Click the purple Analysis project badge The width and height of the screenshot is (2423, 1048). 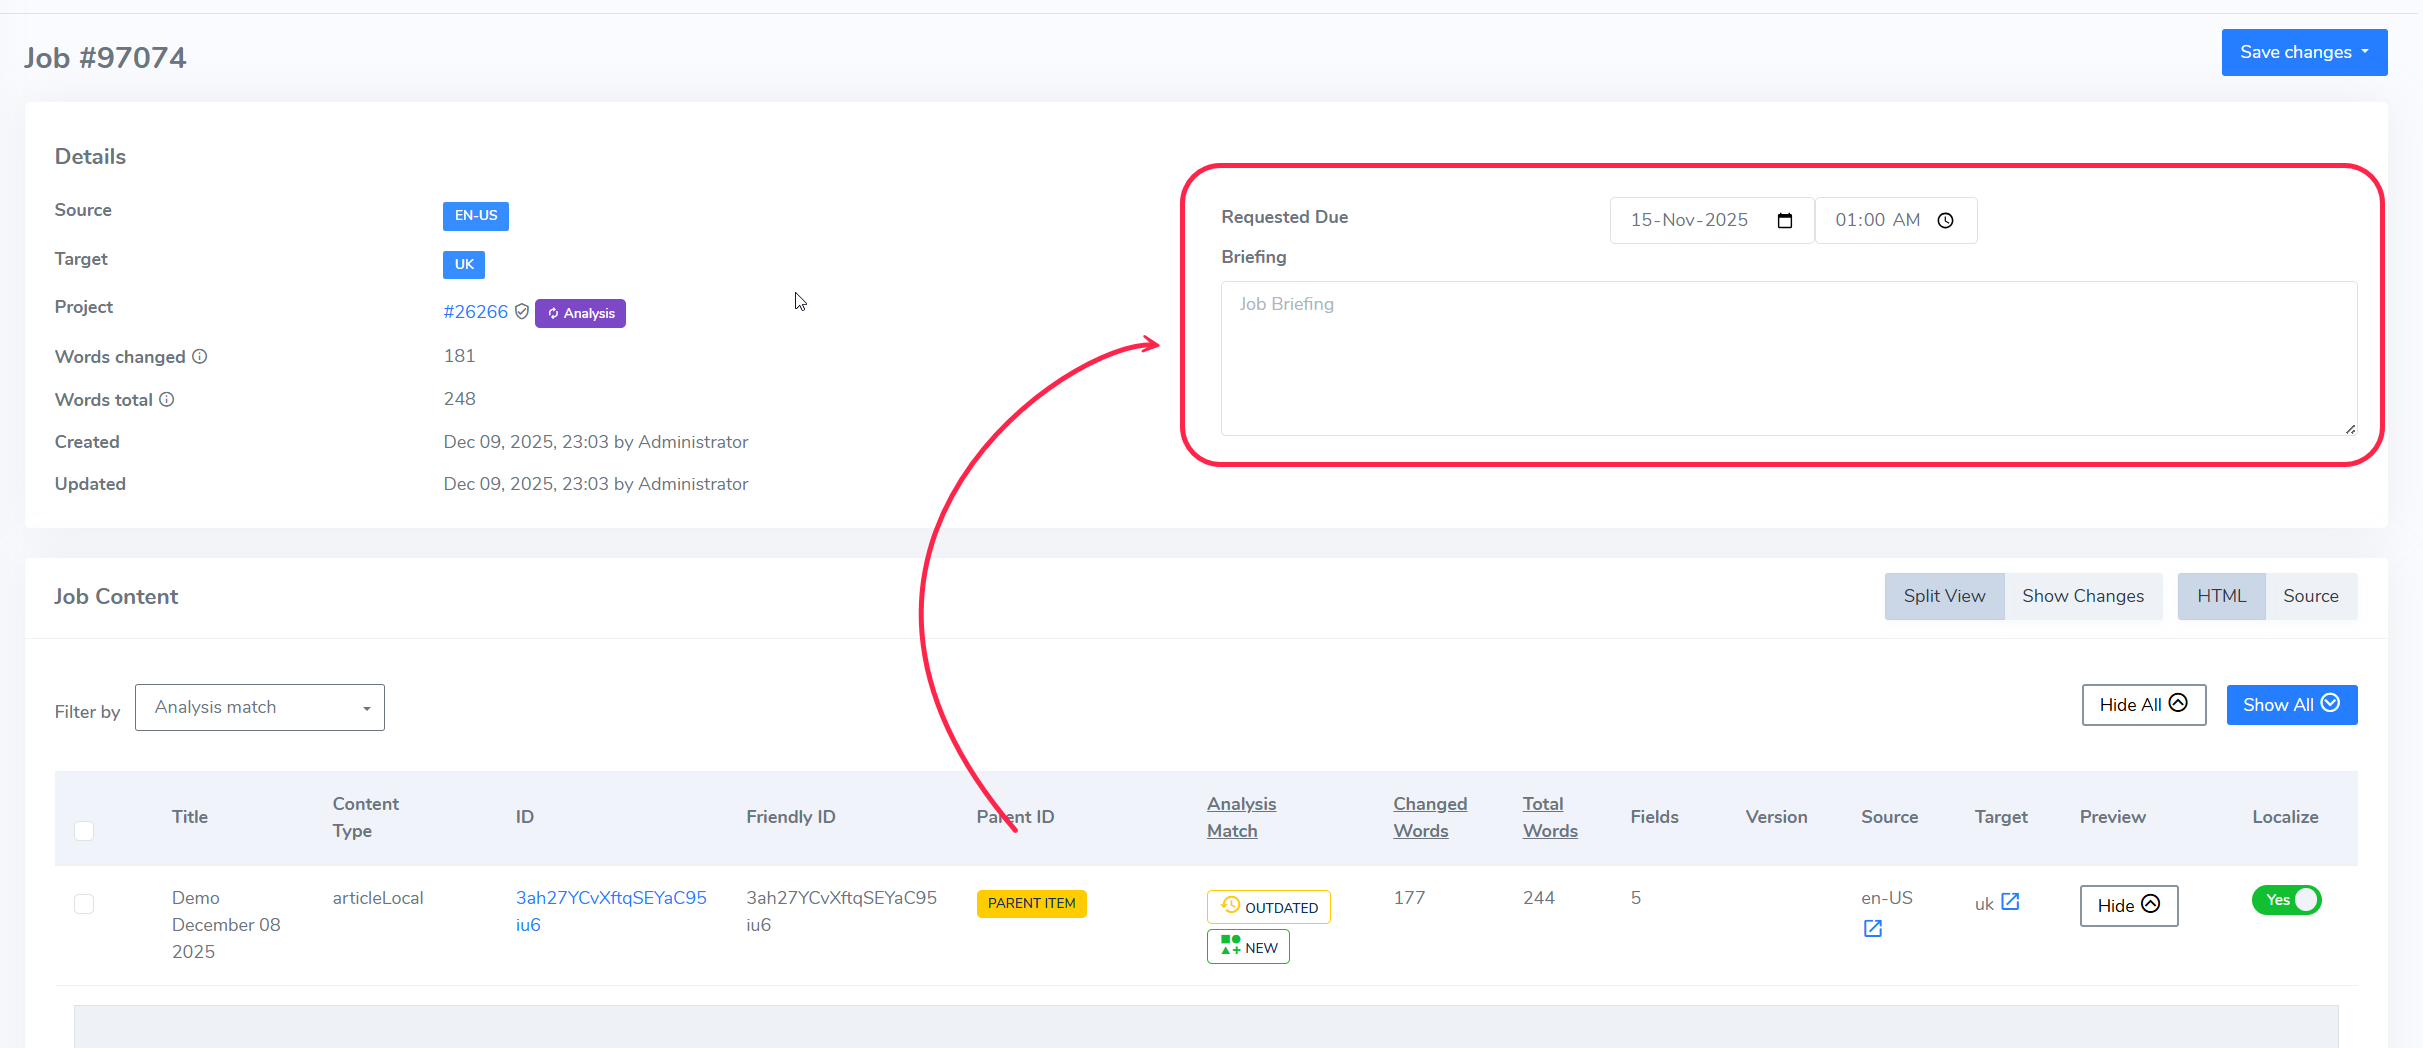coord(580,313)
